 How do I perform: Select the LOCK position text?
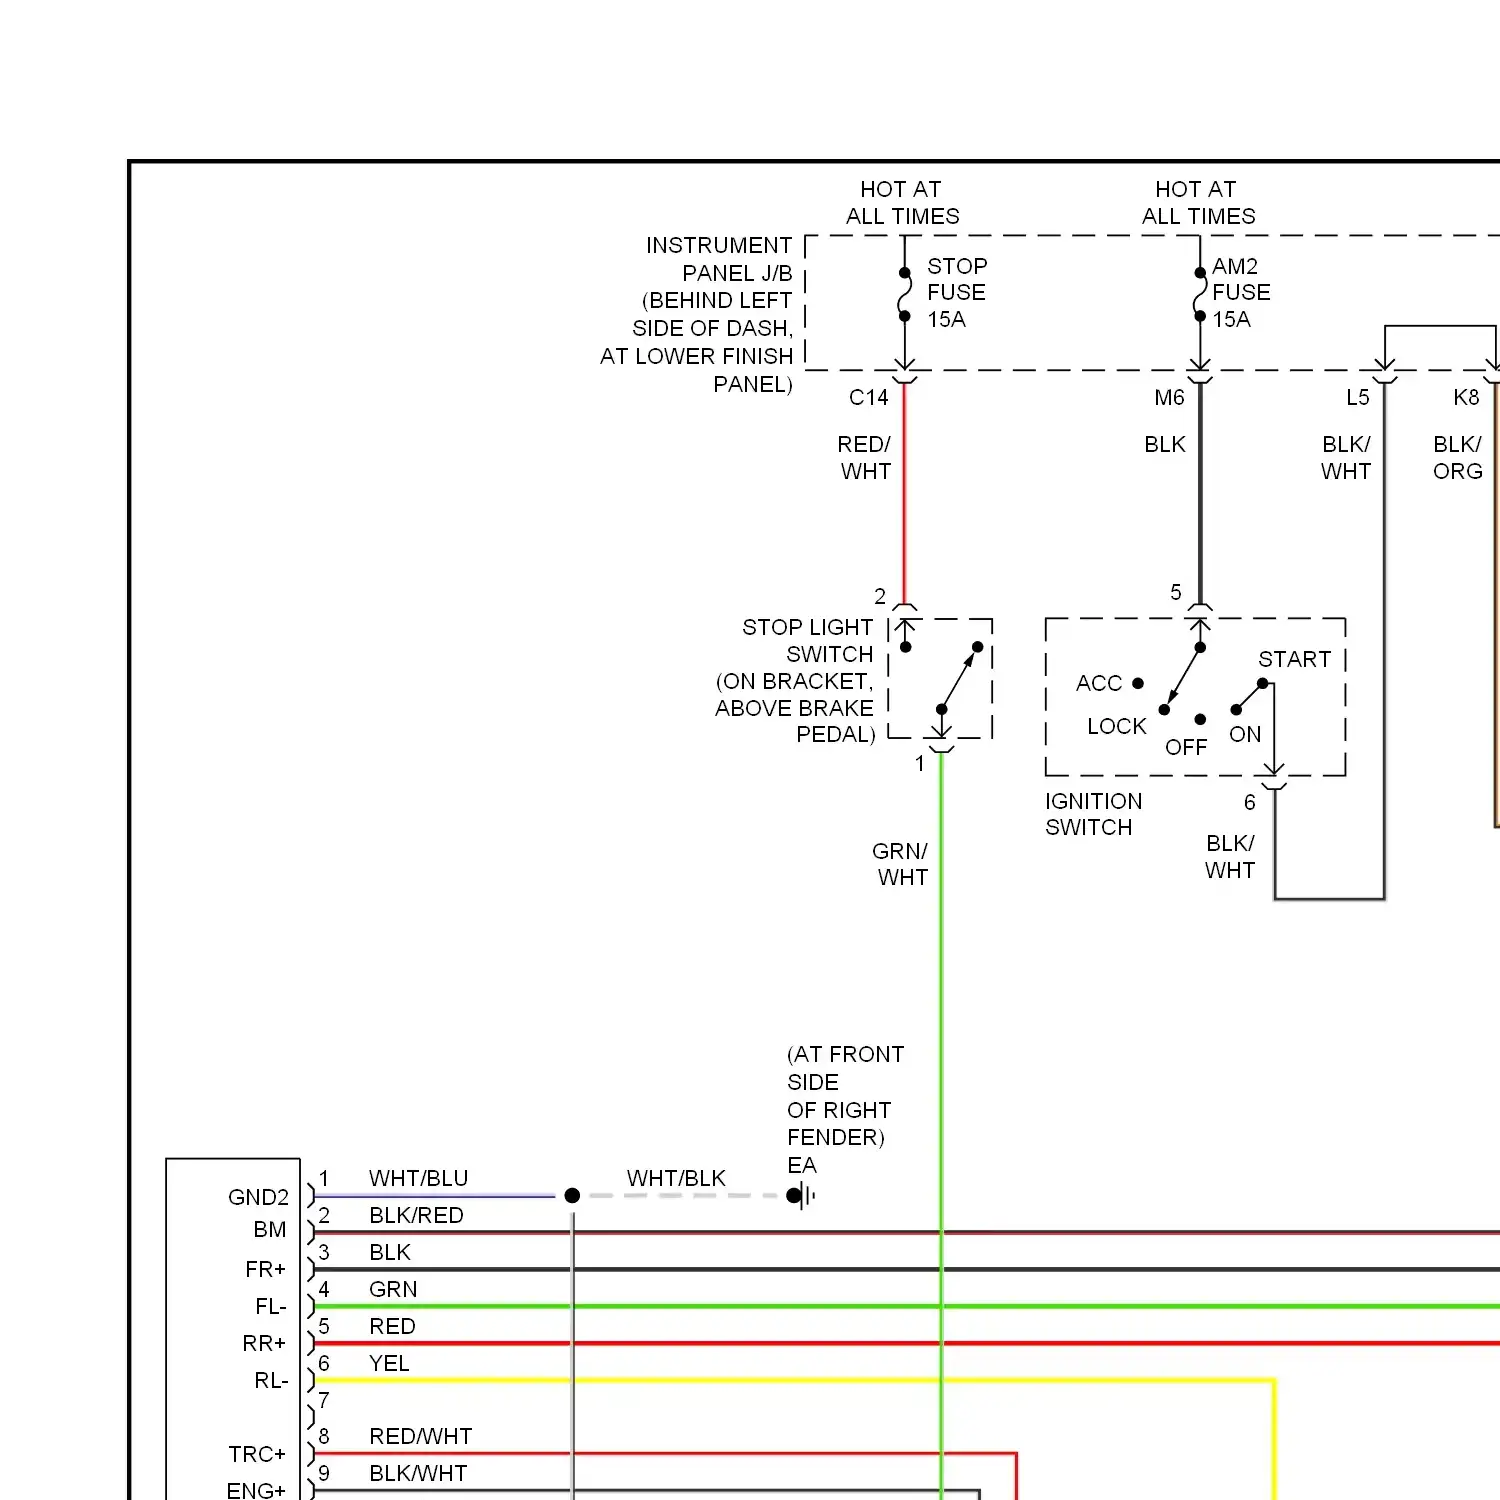[1117, 727]
